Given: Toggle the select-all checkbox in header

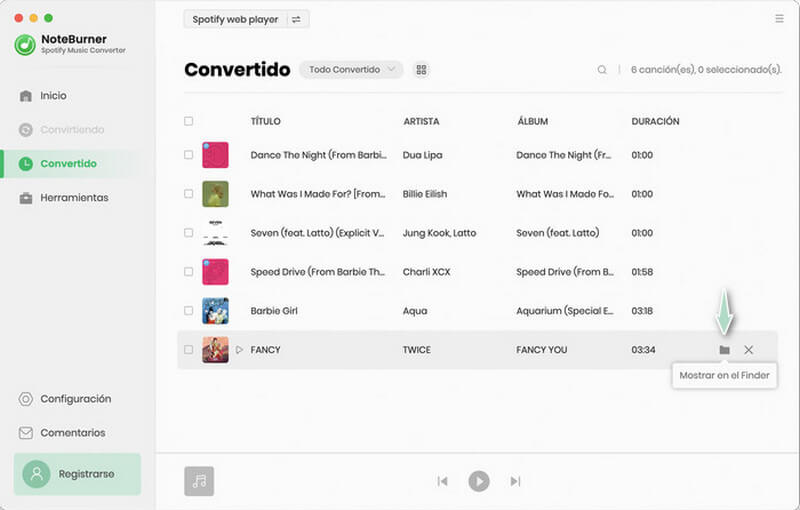Looking at the screenshot, I should 188,121.
